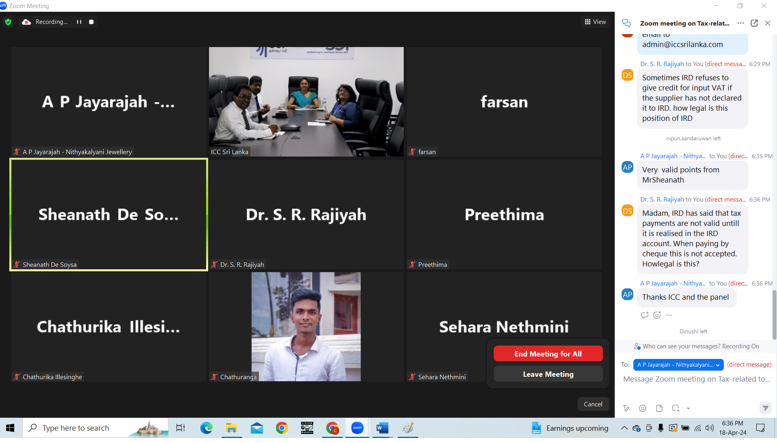Reply to 'Thanks ICC and the panel' message
Screen dimensions: 777x443
pyautogui.click(x=644, y=315)
